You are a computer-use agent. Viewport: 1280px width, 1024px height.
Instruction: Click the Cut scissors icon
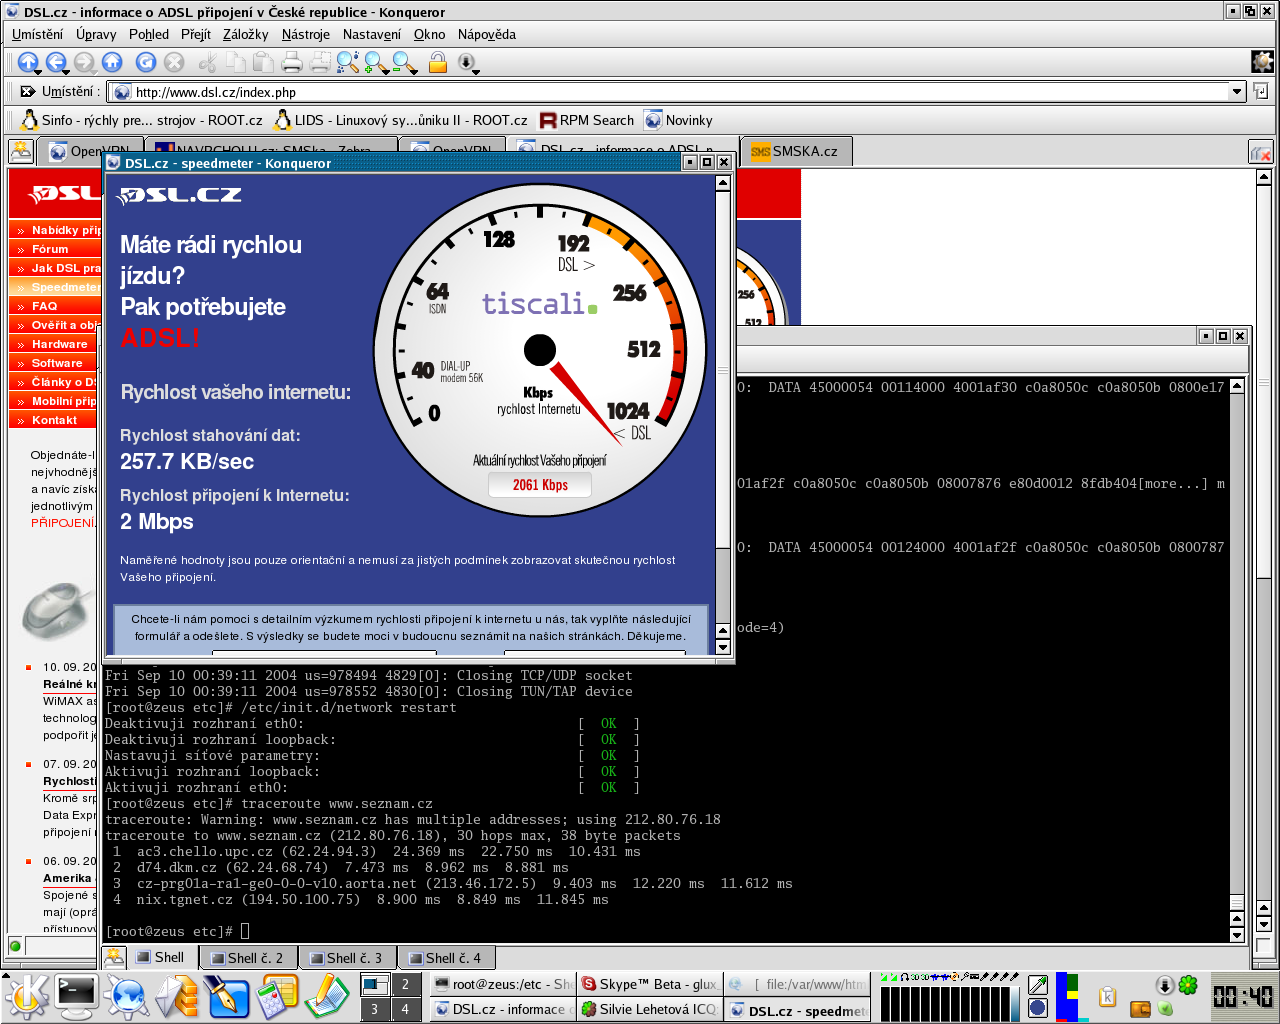[208, 62]
